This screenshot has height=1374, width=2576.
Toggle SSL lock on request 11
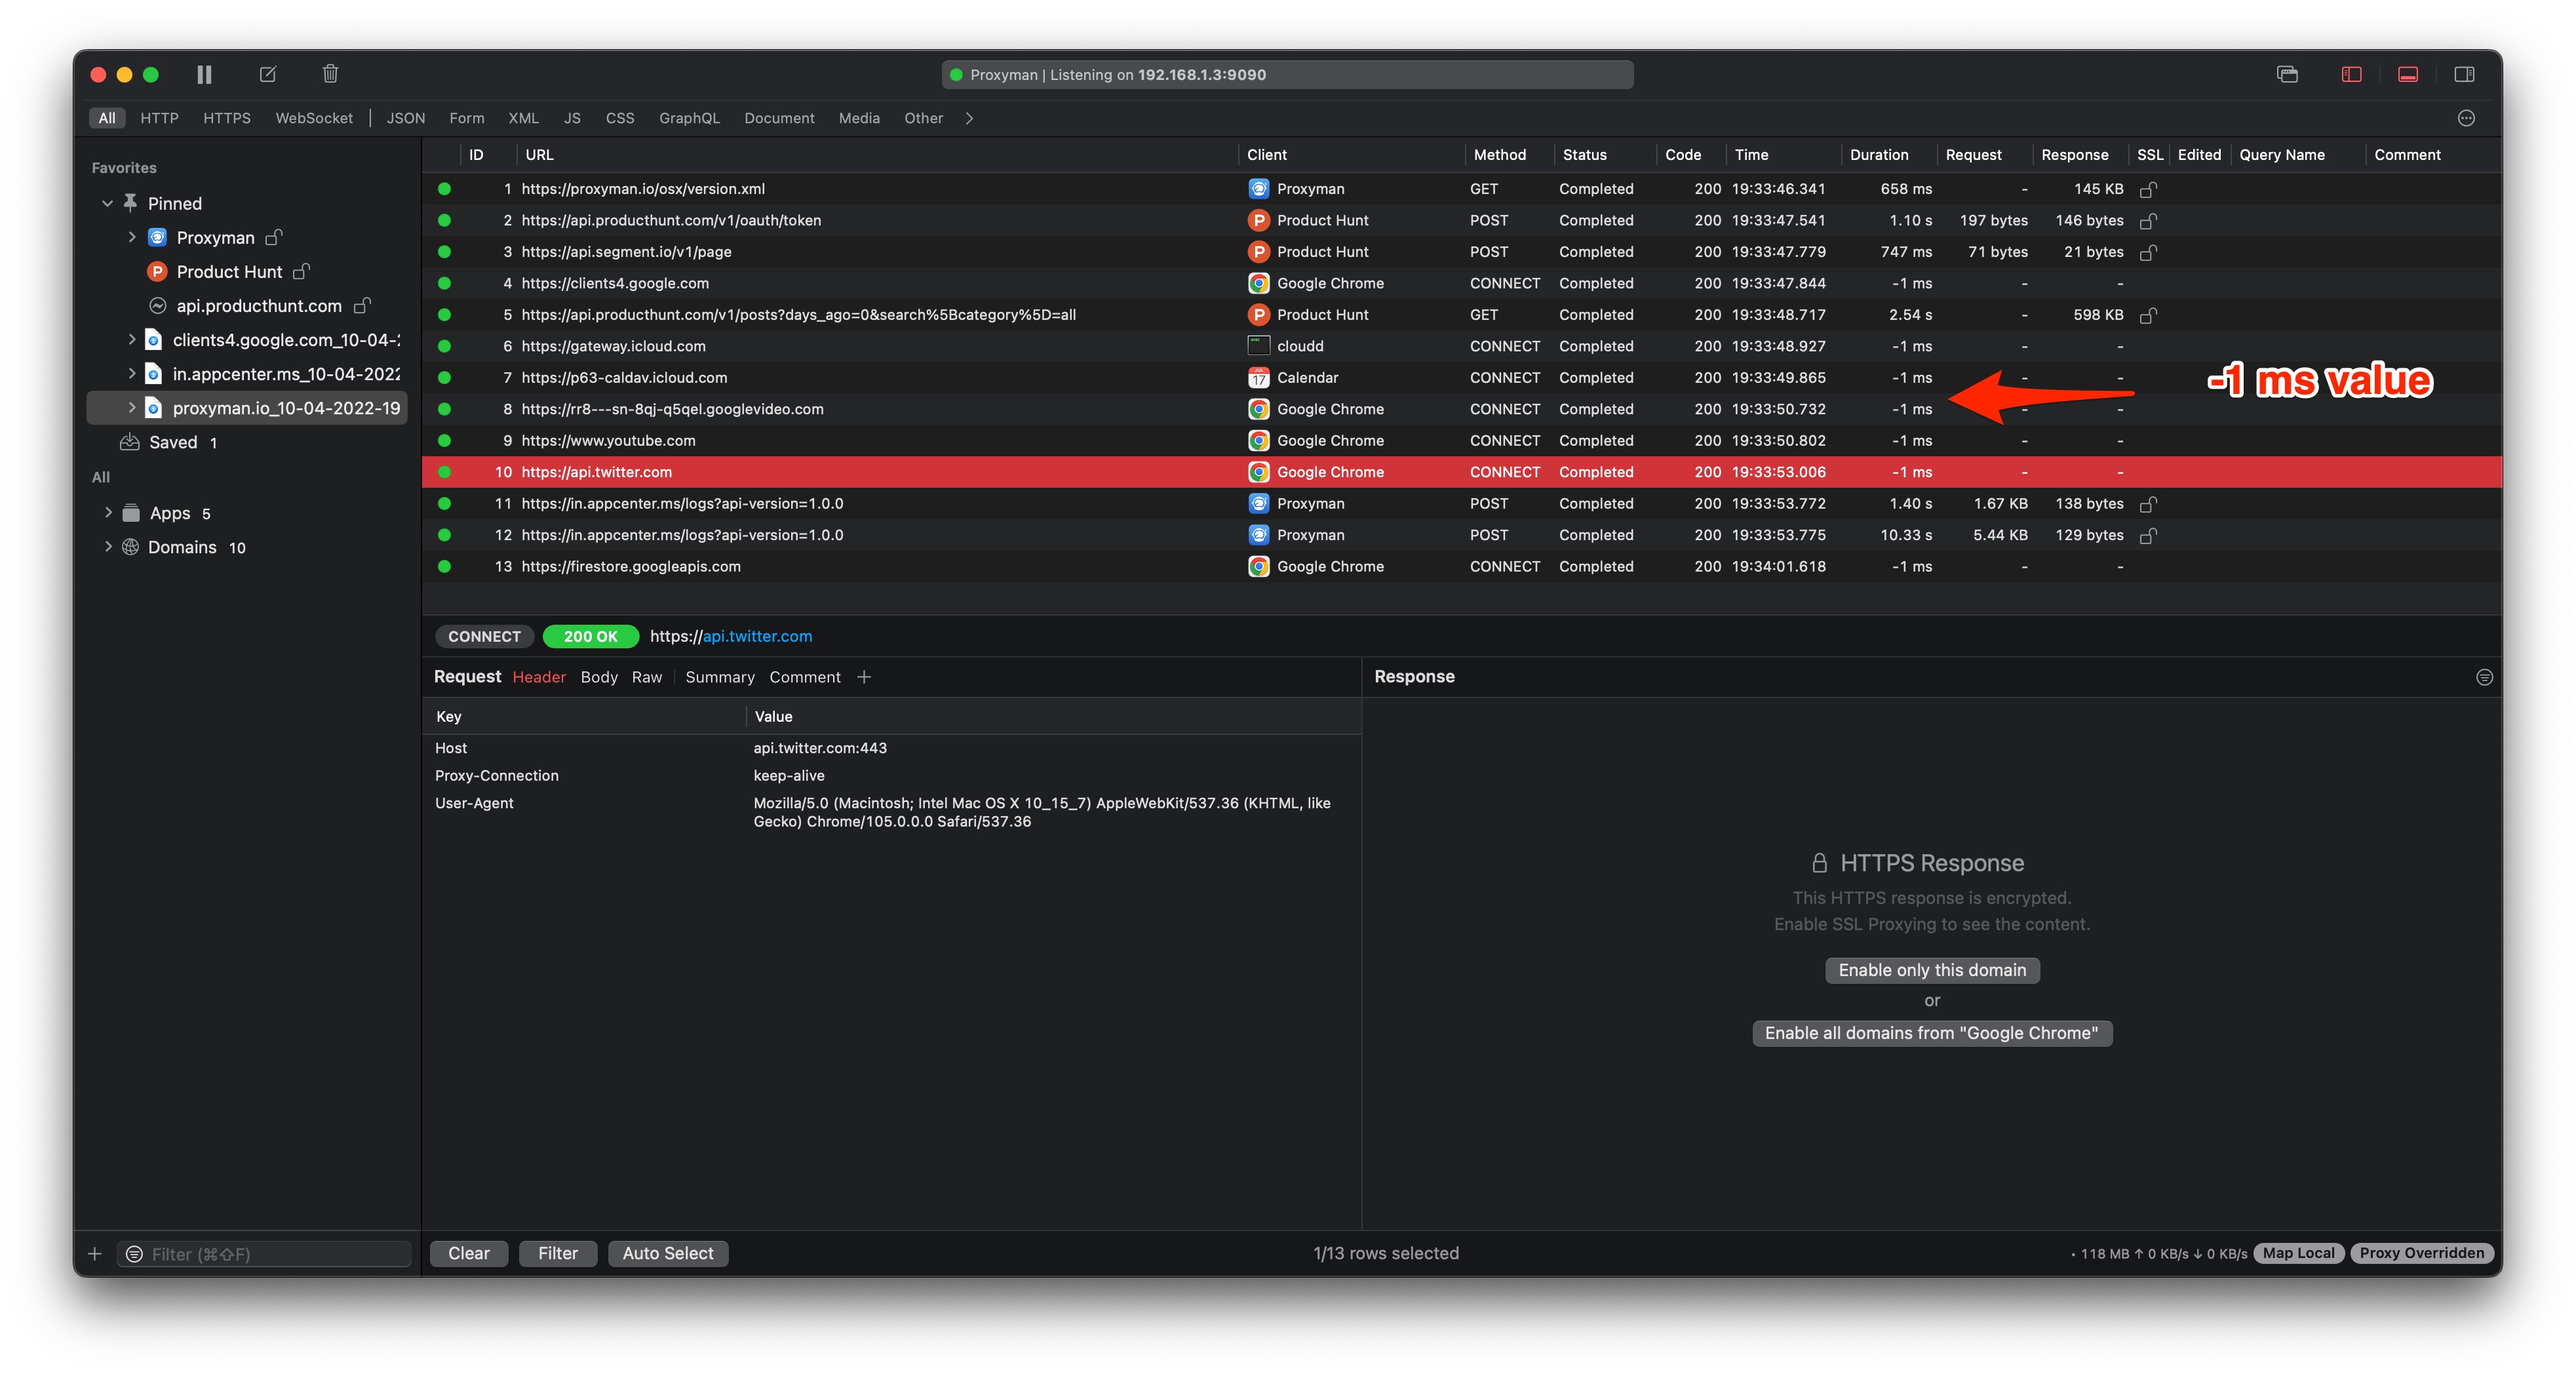coord(2150,503)
